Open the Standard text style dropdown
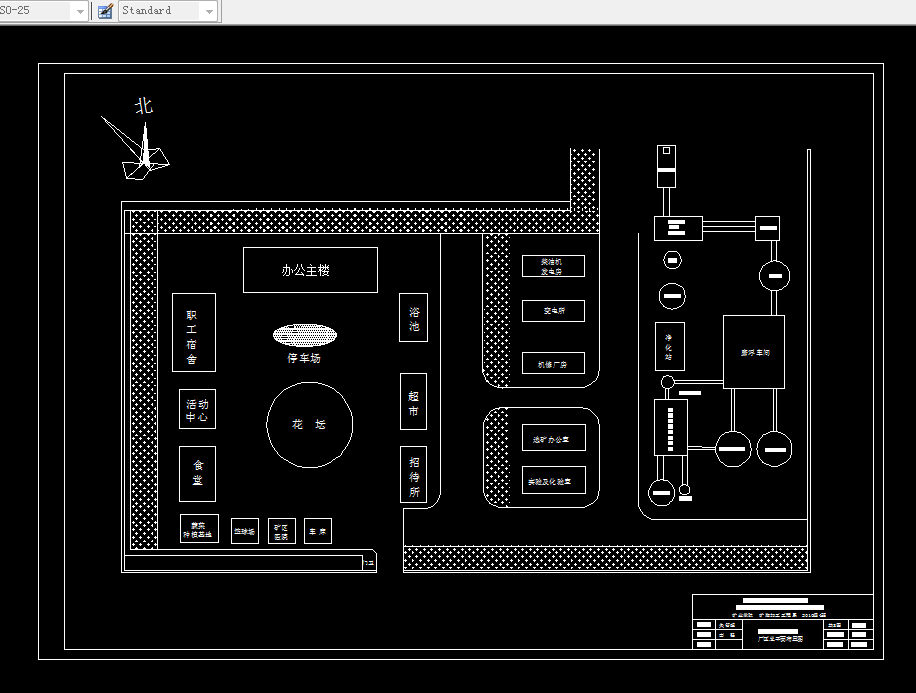The width and height of the screenshot is (916, 693). (x=169, y=11)
